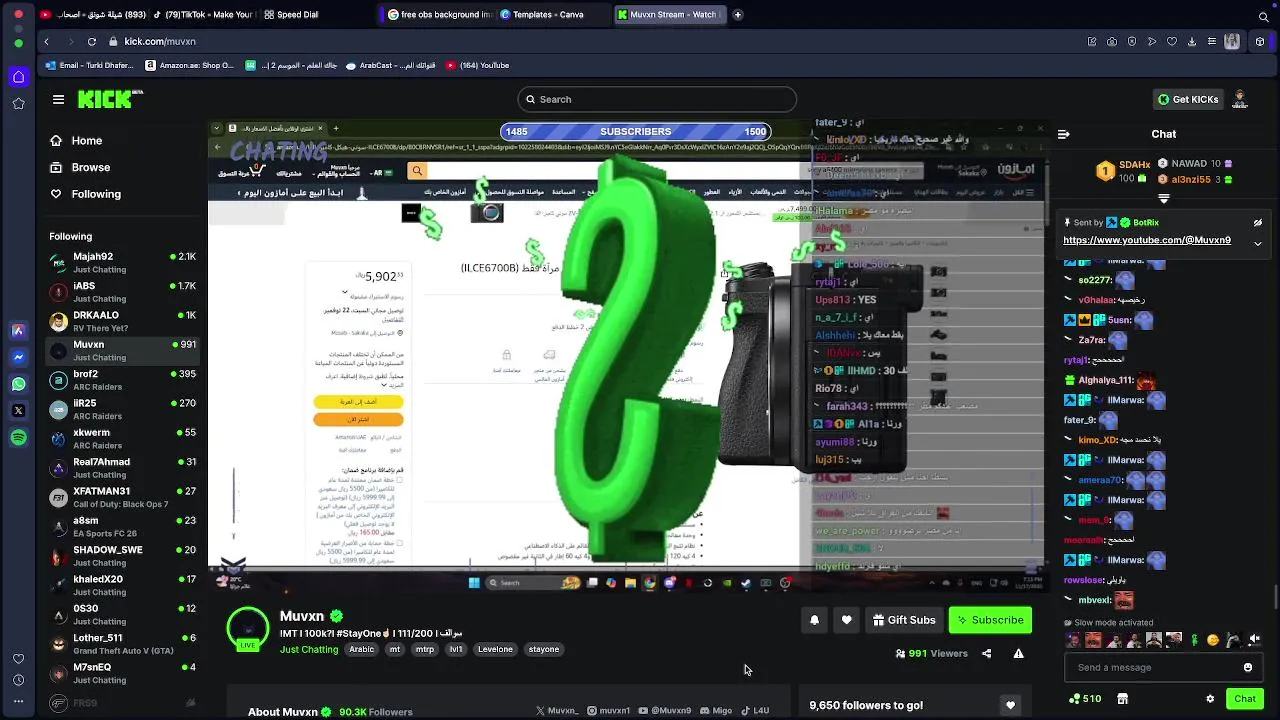Go back in browser history

46,41
